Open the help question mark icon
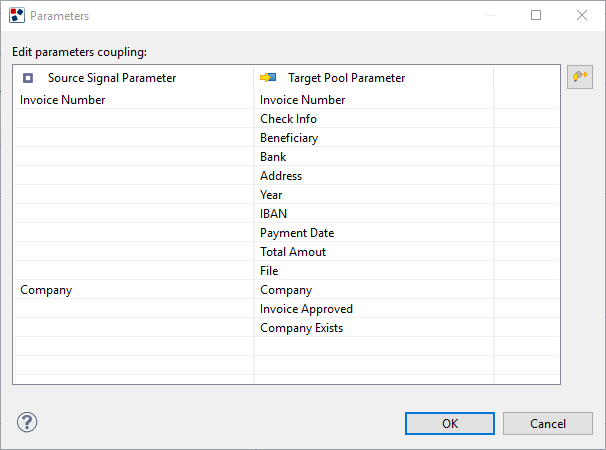Image resolution: width=606 pixels, height=450 pixels. click(27, 422)
